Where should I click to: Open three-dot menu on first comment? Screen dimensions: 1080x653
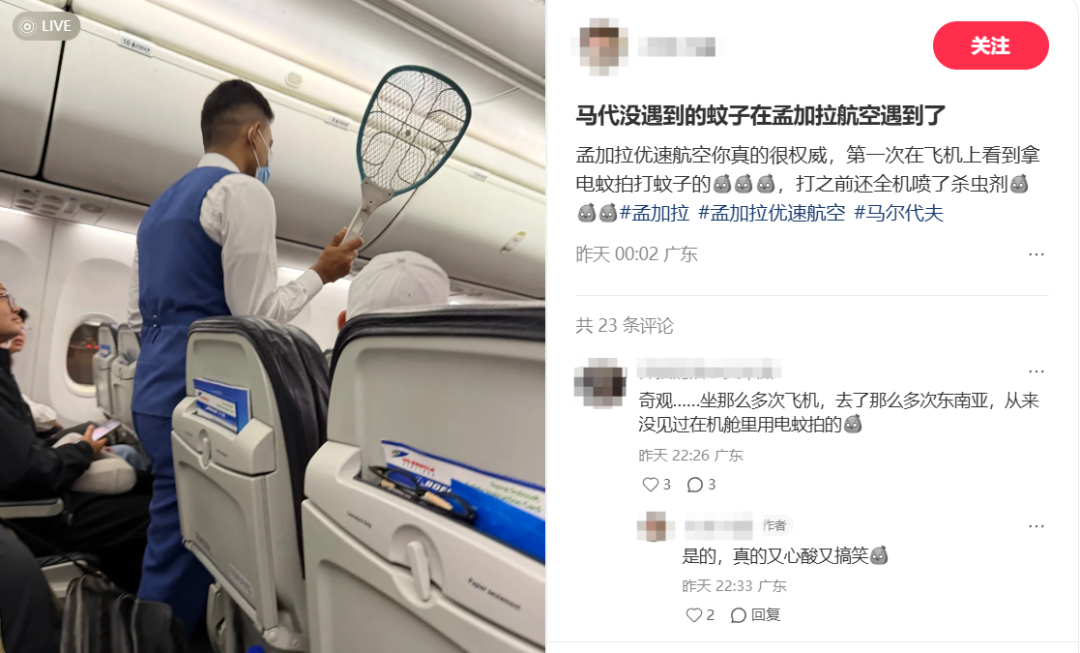(x=1036, y=371)
